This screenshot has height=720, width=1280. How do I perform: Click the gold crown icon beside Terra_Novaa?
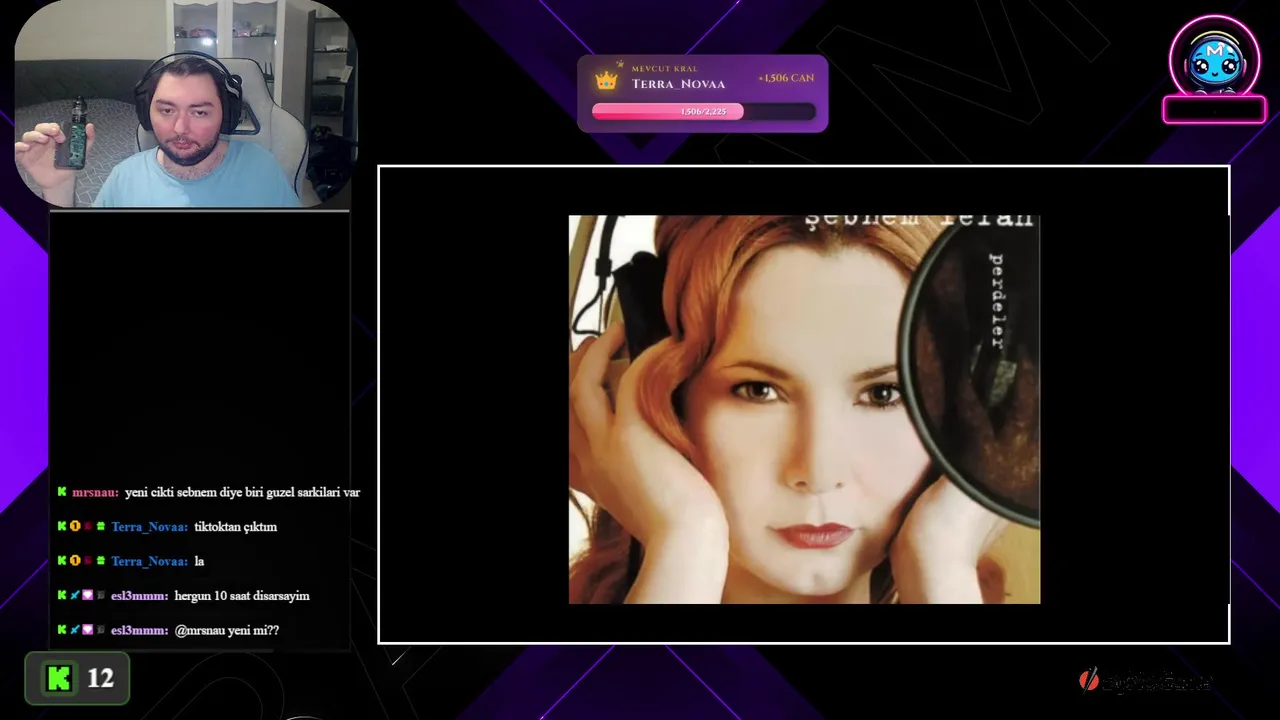[x=605, y=80]
